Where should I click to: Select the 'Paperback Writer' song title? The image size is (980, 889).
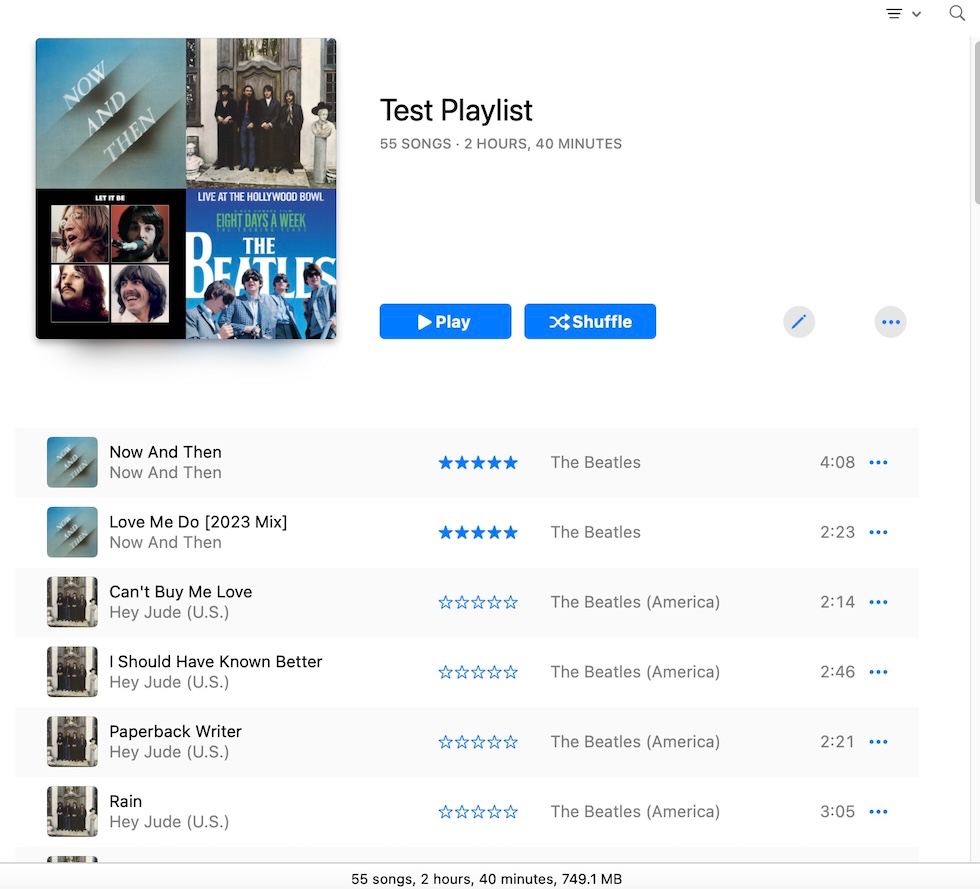175,731
